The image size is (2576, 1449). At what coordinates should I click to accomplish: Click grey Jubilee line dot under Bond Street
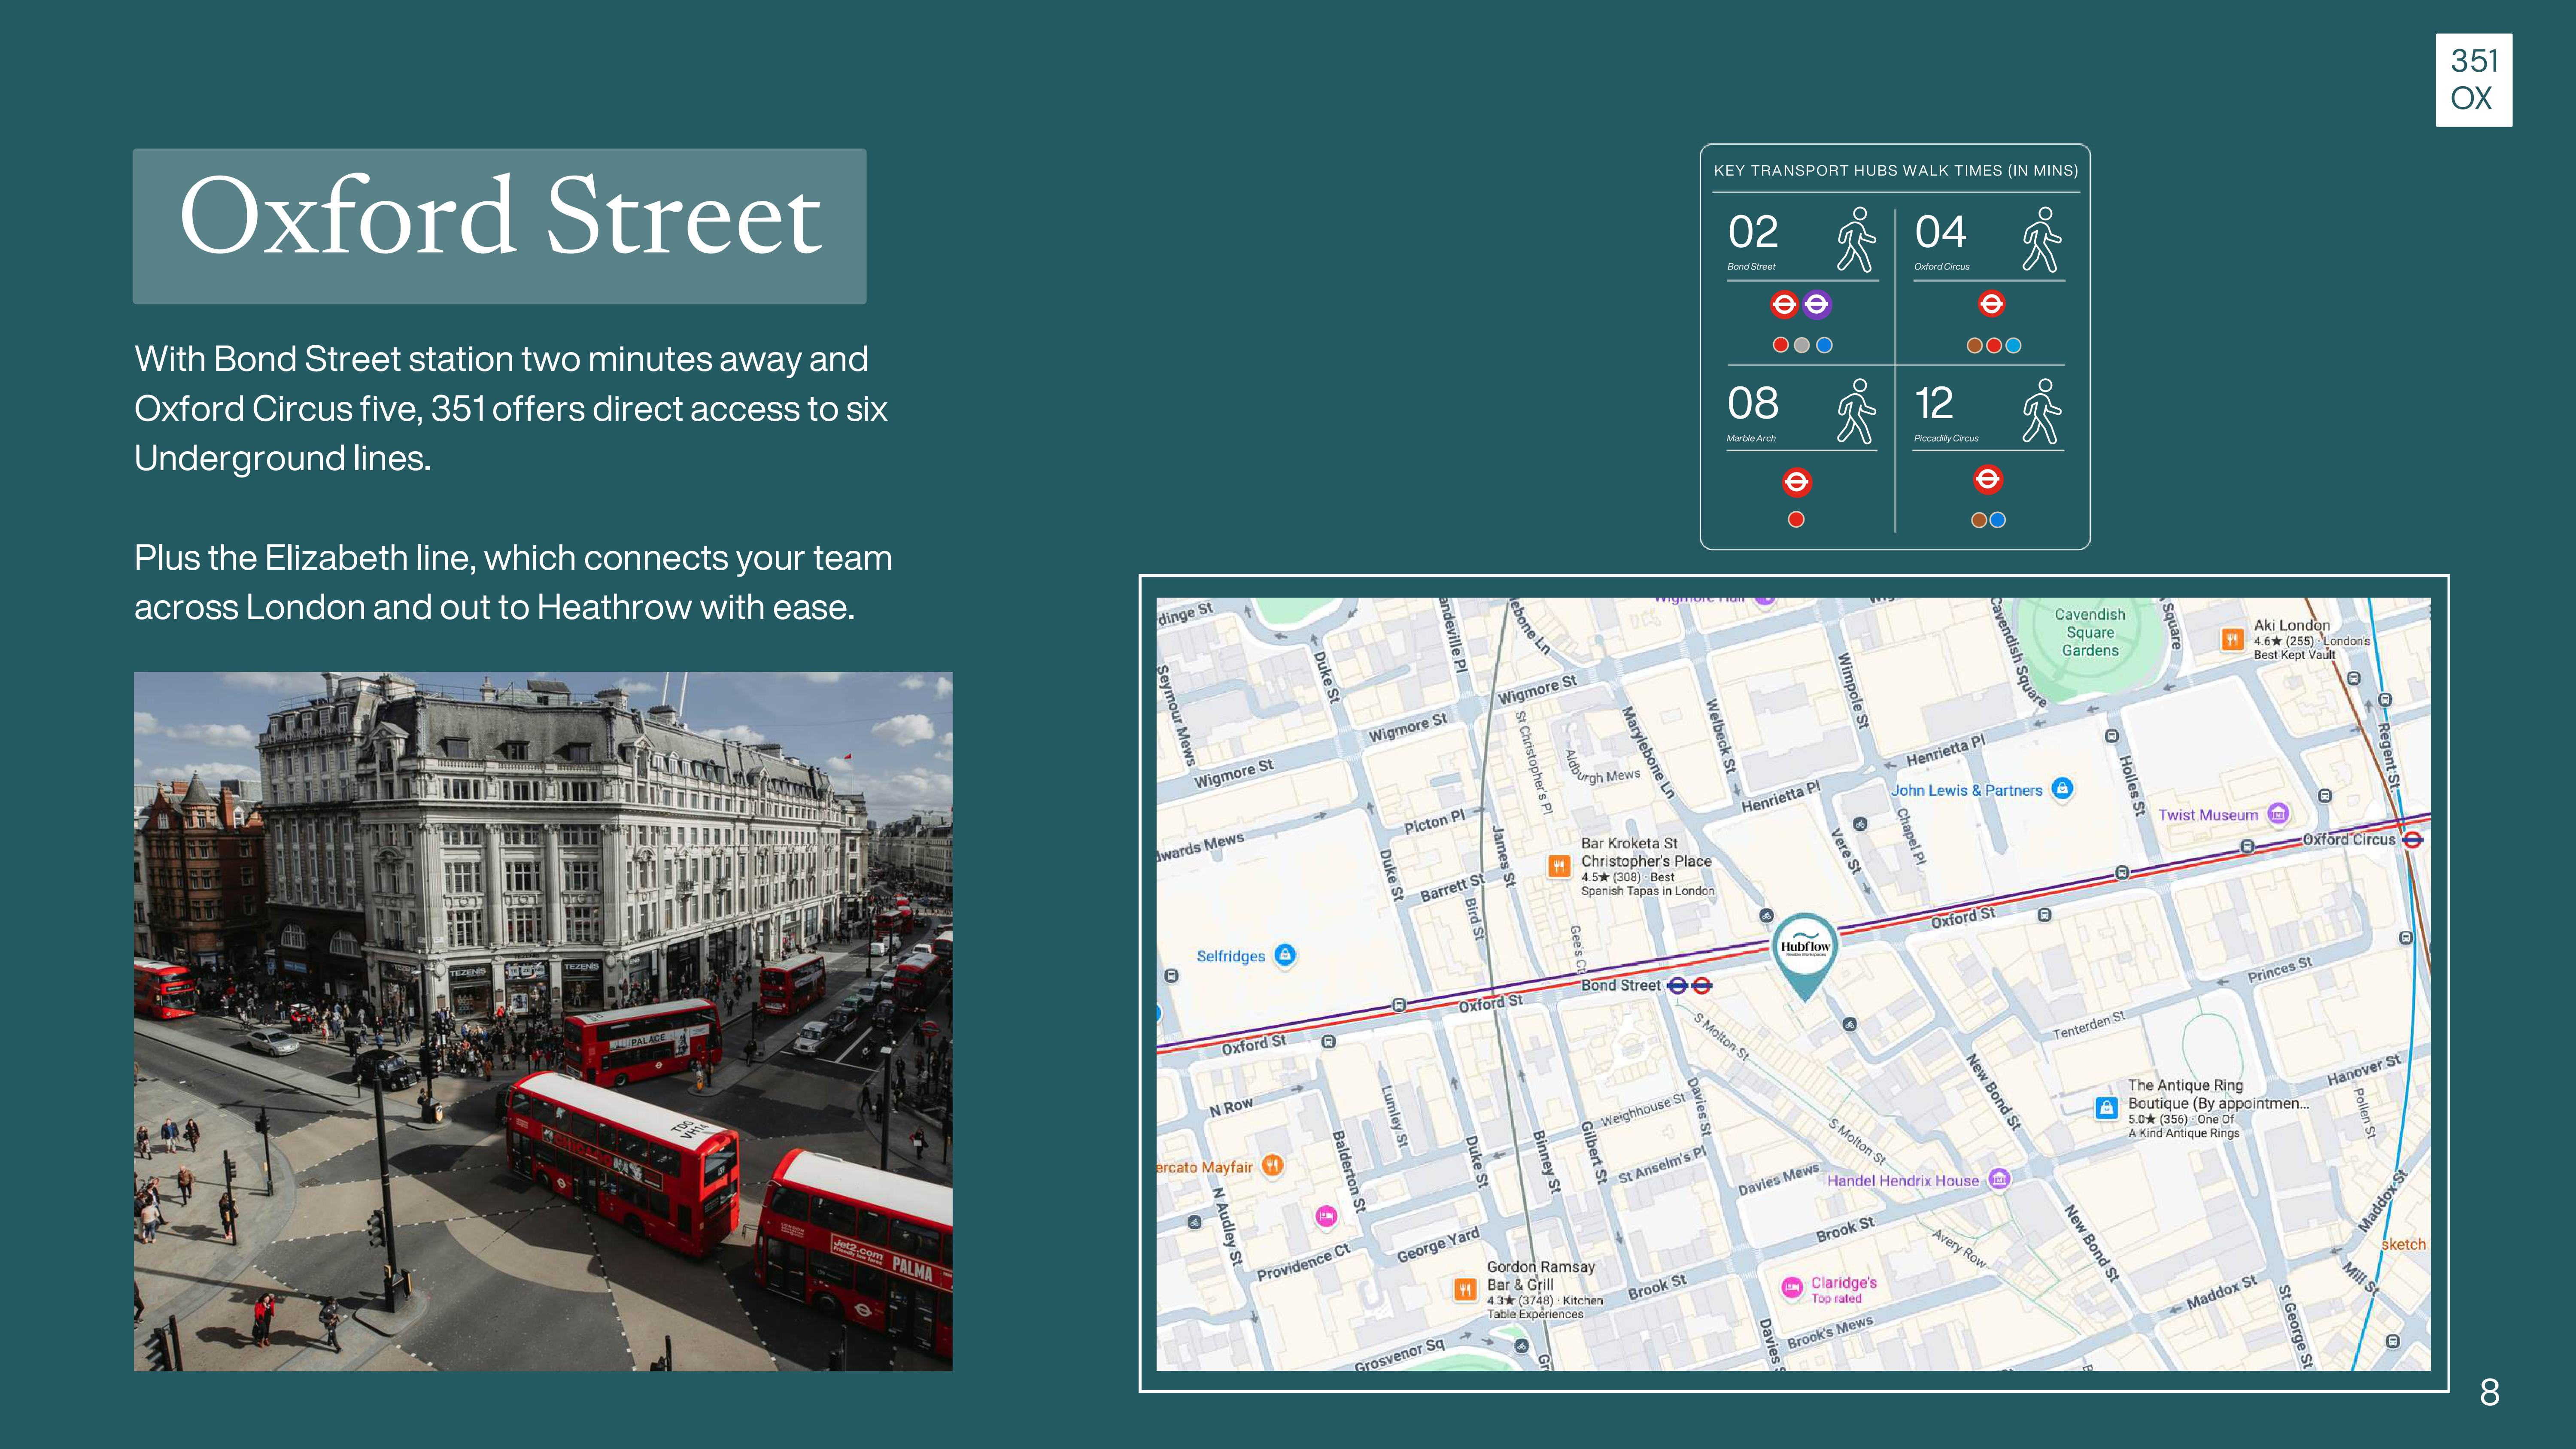pyautogui.click(x=1802, y=345)
